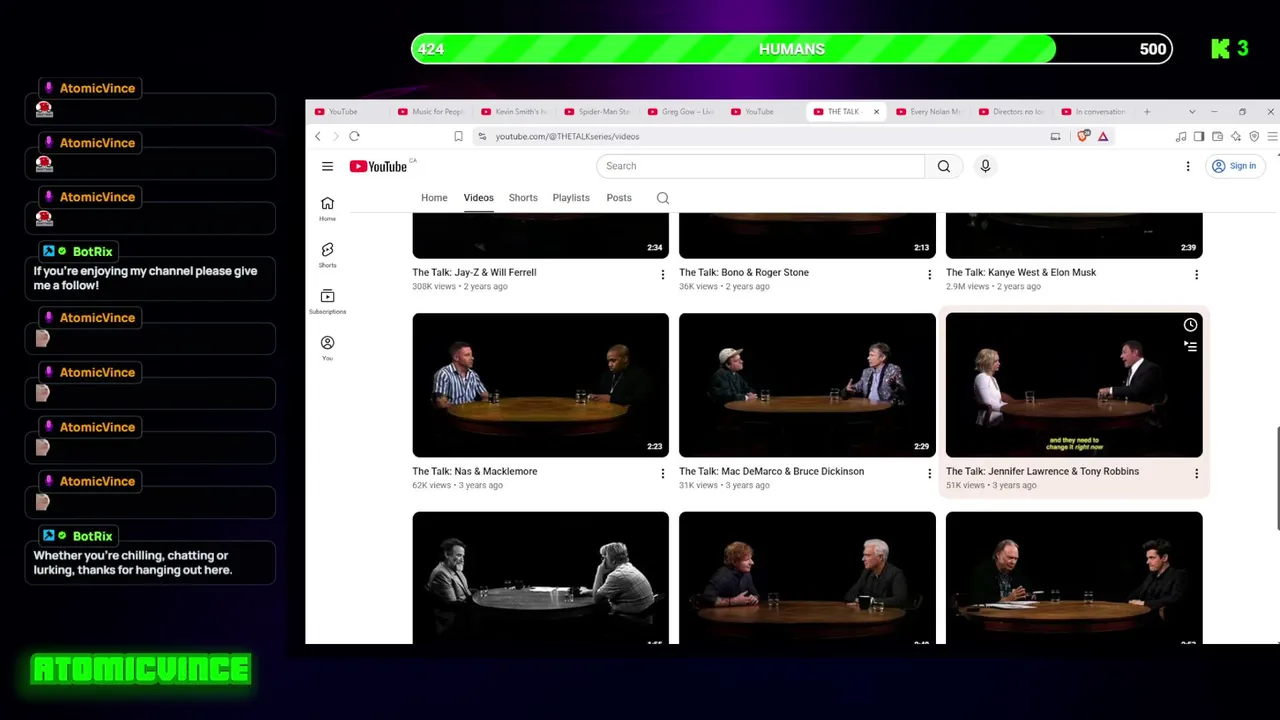Open options menu for Kanye West & Elon Musk
1280x720 pixels.
1196,274
